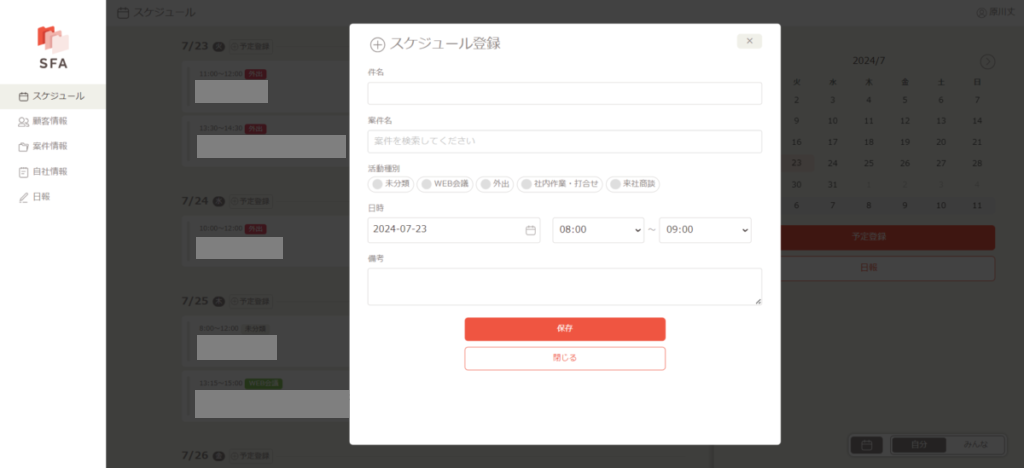Click the 保存 save button

click(x=565, y=329)
